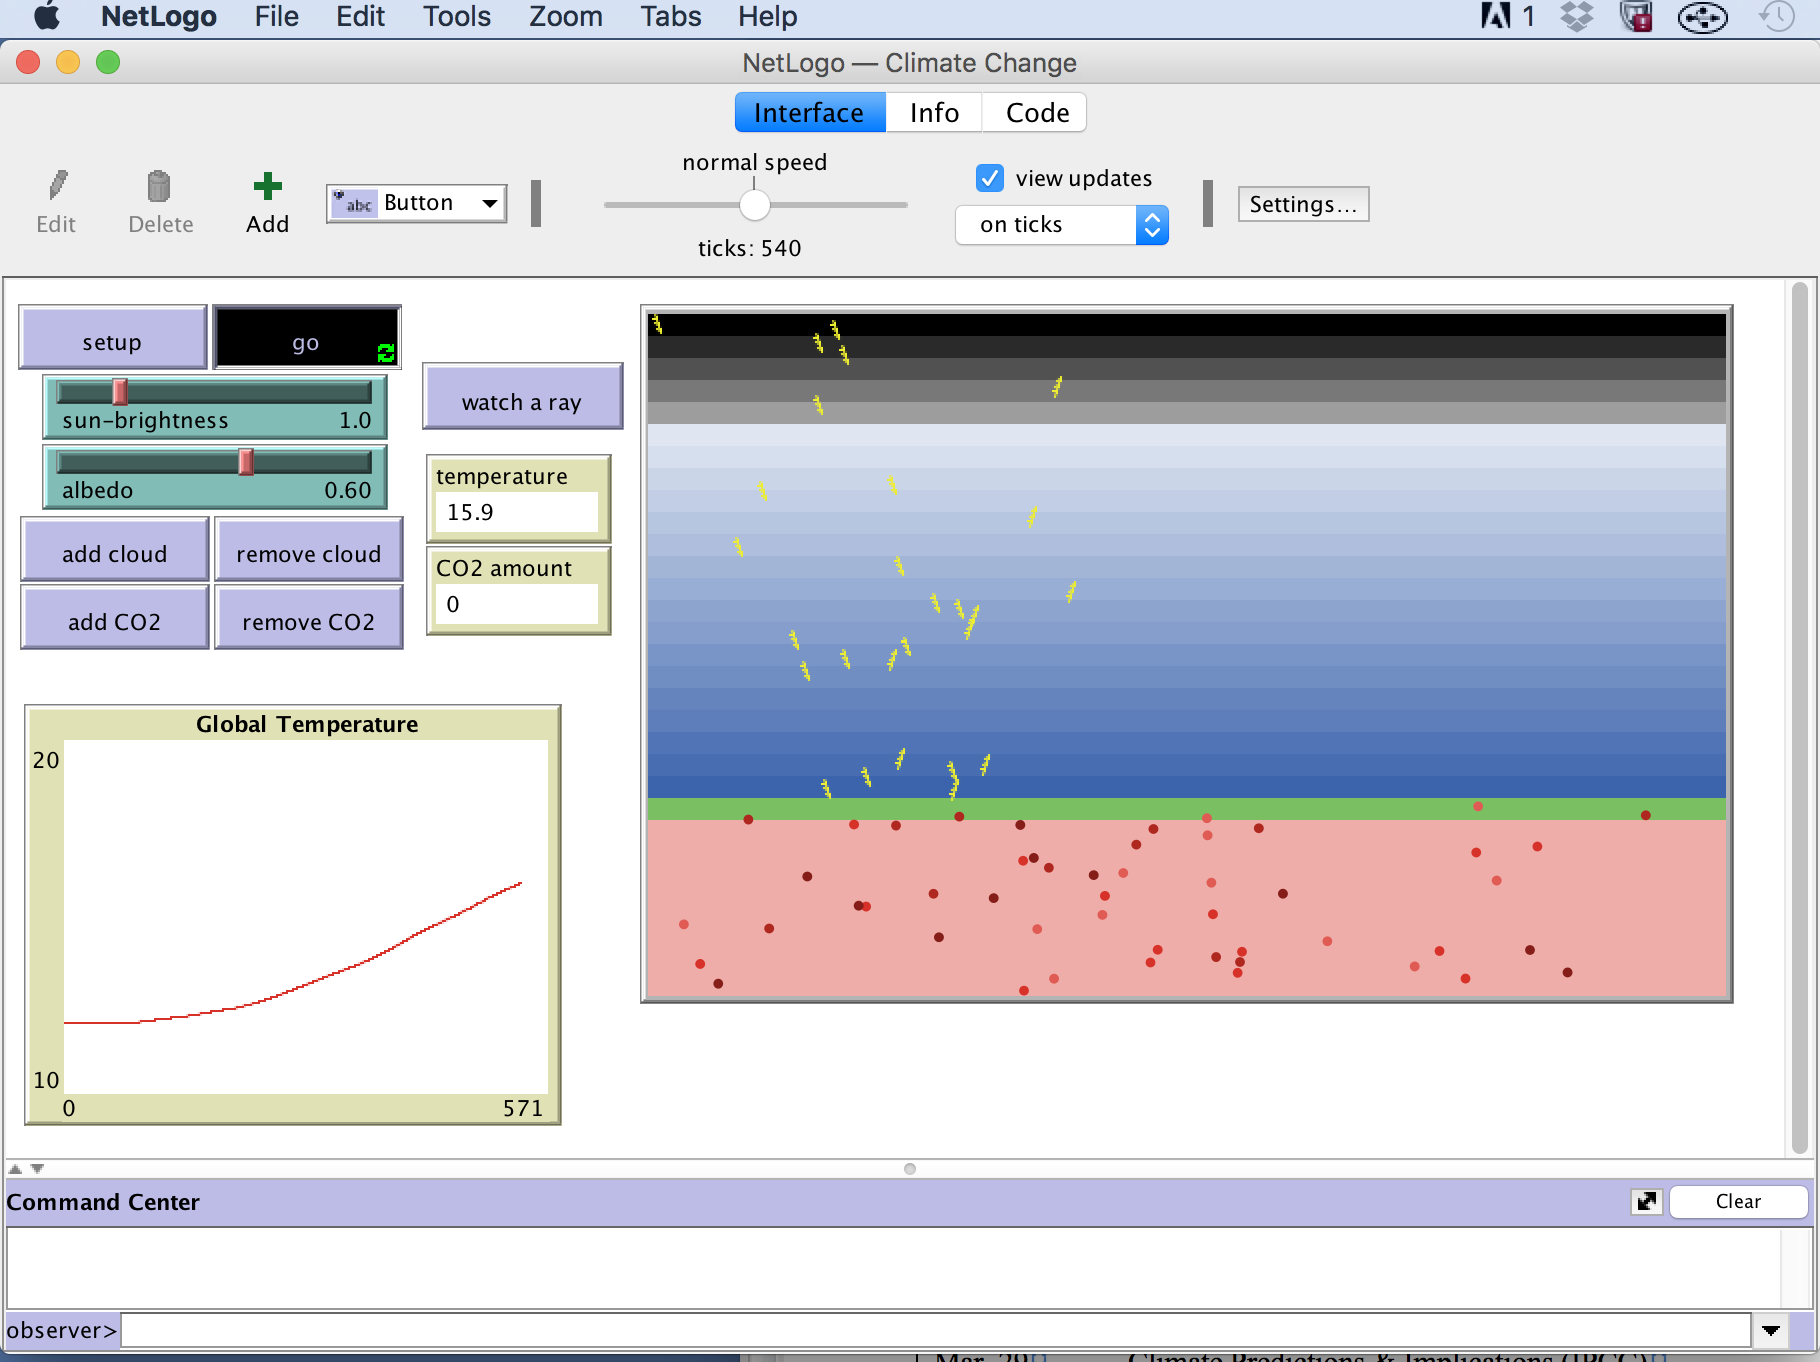The image size is (1820, 1362).
Task: Click the observer> agent prompt label
Action: pyautogui.click(x=62, y=1330)
